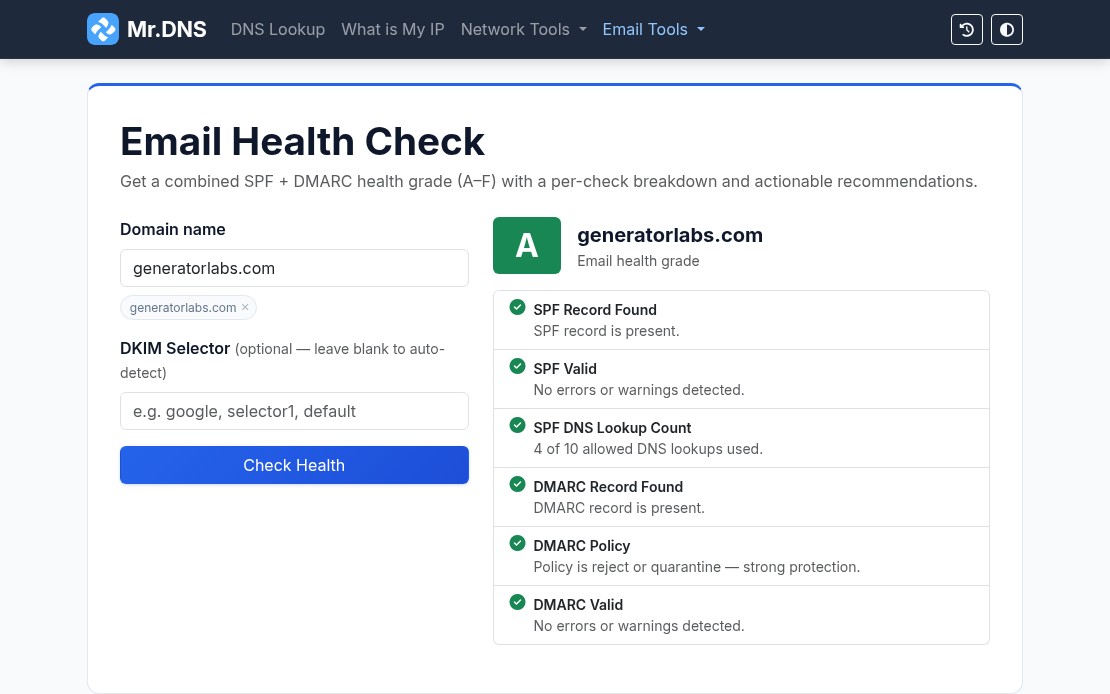Click the SPF Record Found check icon
The image size is (1110, 694).
tap(517, 307)
